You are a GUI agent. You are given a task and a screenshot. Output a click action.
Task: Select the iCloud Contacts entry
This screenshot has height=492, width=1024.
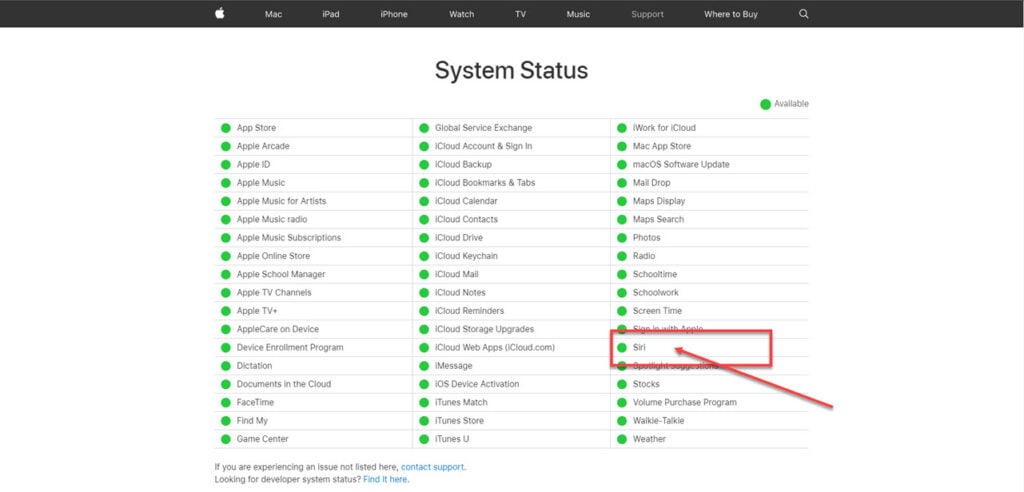click(x=466, y=220)
